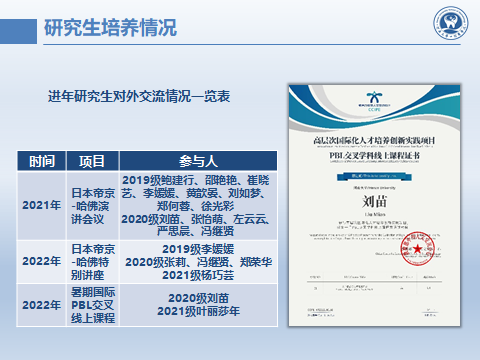Click the 2019级鲍建行 participants cell

click(x=198, y=205)
